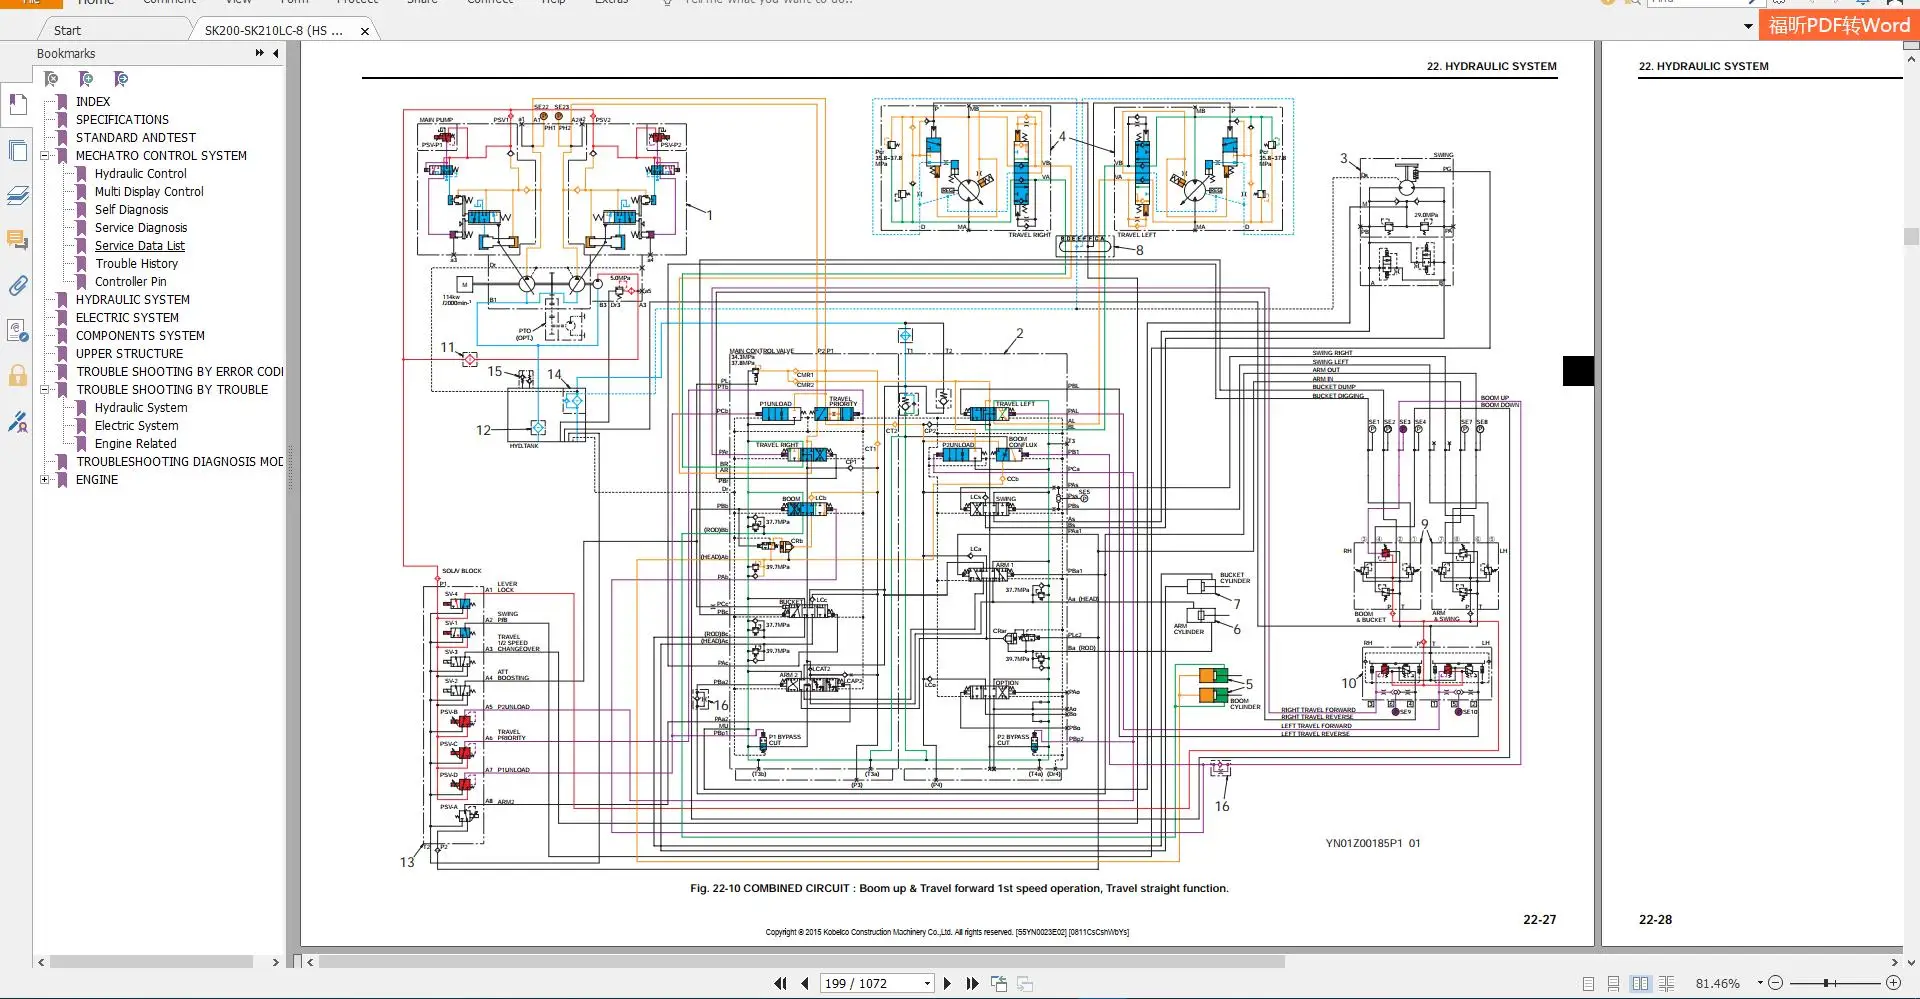This screenshot has height=999, width=1920.
Task: Adjust the zoom level slider
Action: click(x=1827, y=984)
